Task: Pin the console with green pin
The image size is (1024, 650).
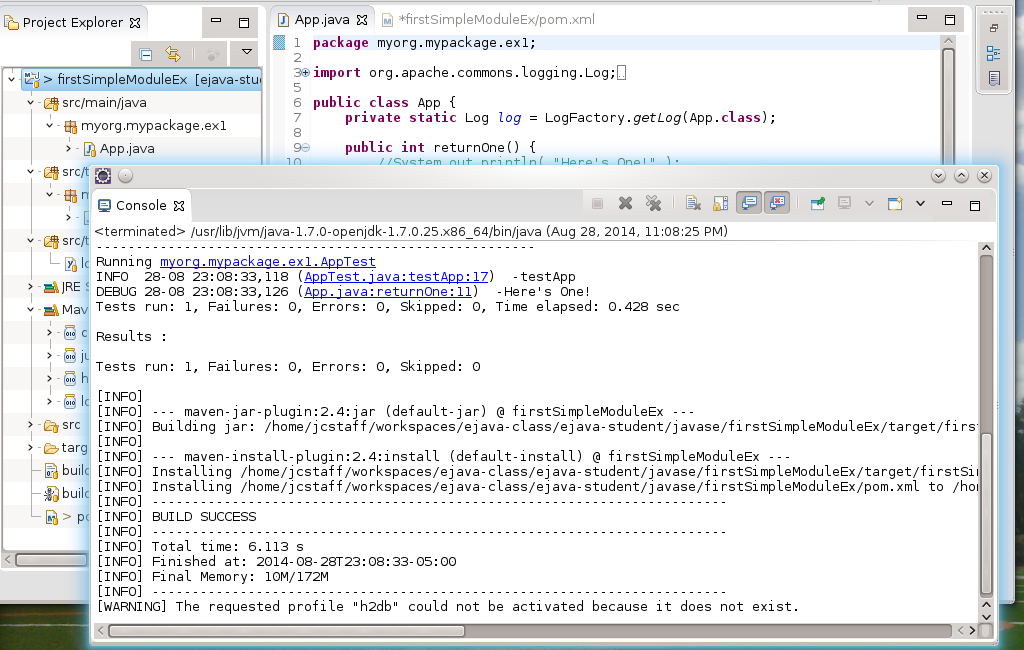Action: [817, 203]
